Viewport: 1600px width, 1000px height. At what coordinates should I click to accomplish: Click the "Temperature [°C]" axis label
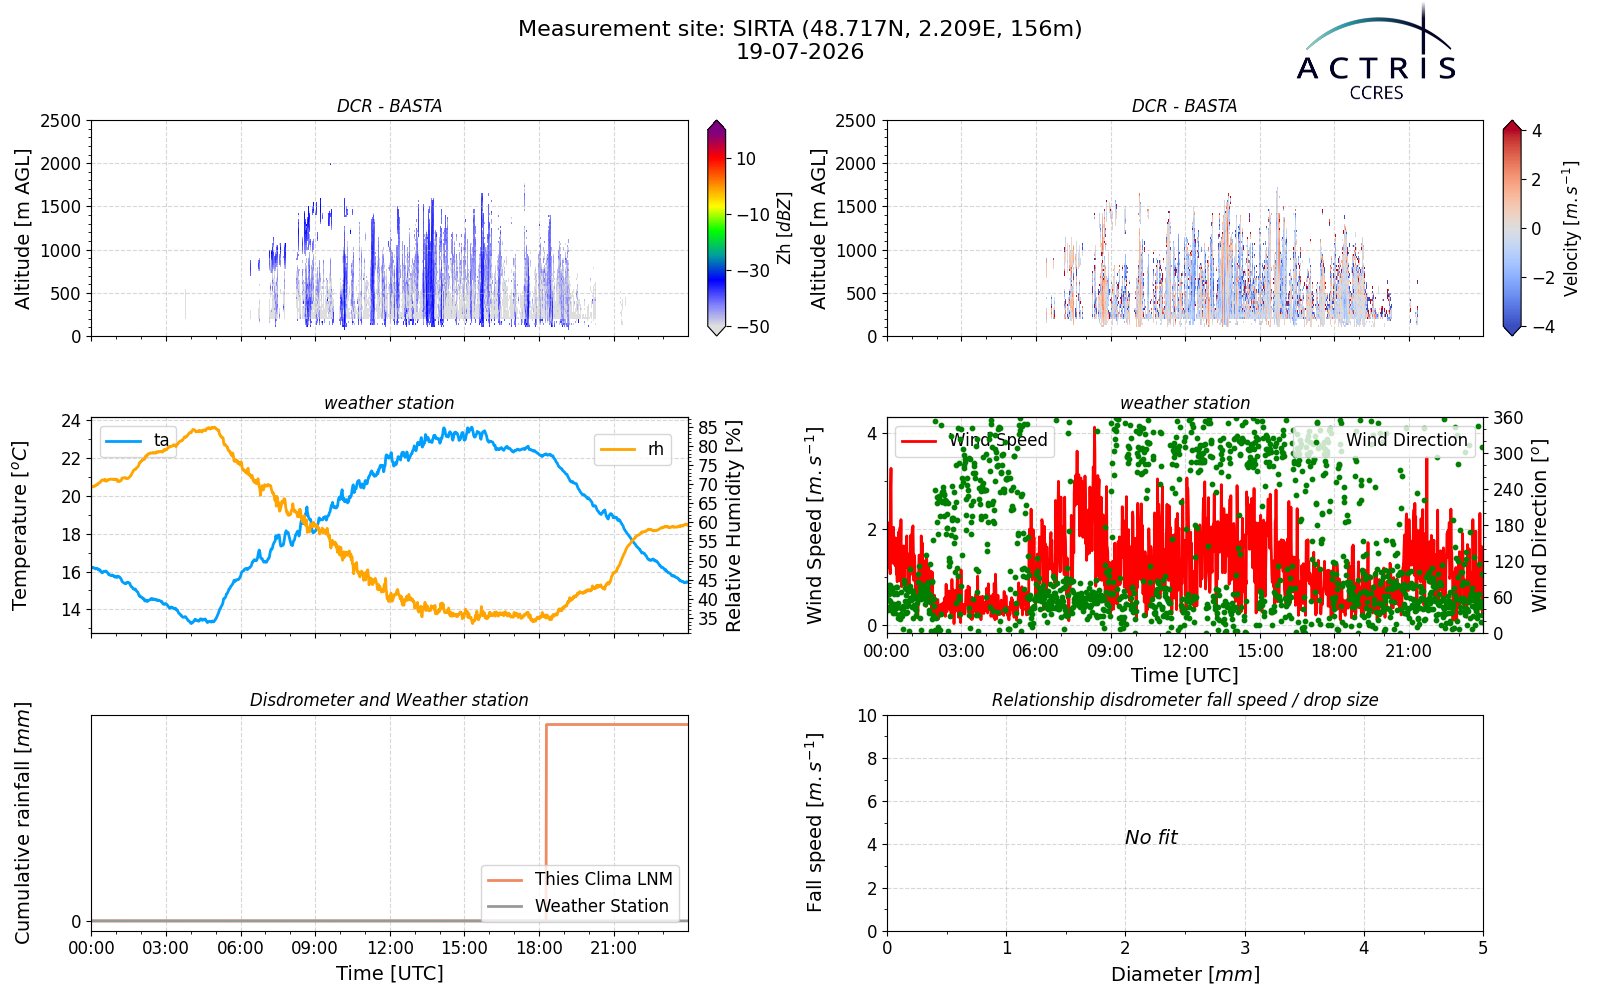[19, 526]
